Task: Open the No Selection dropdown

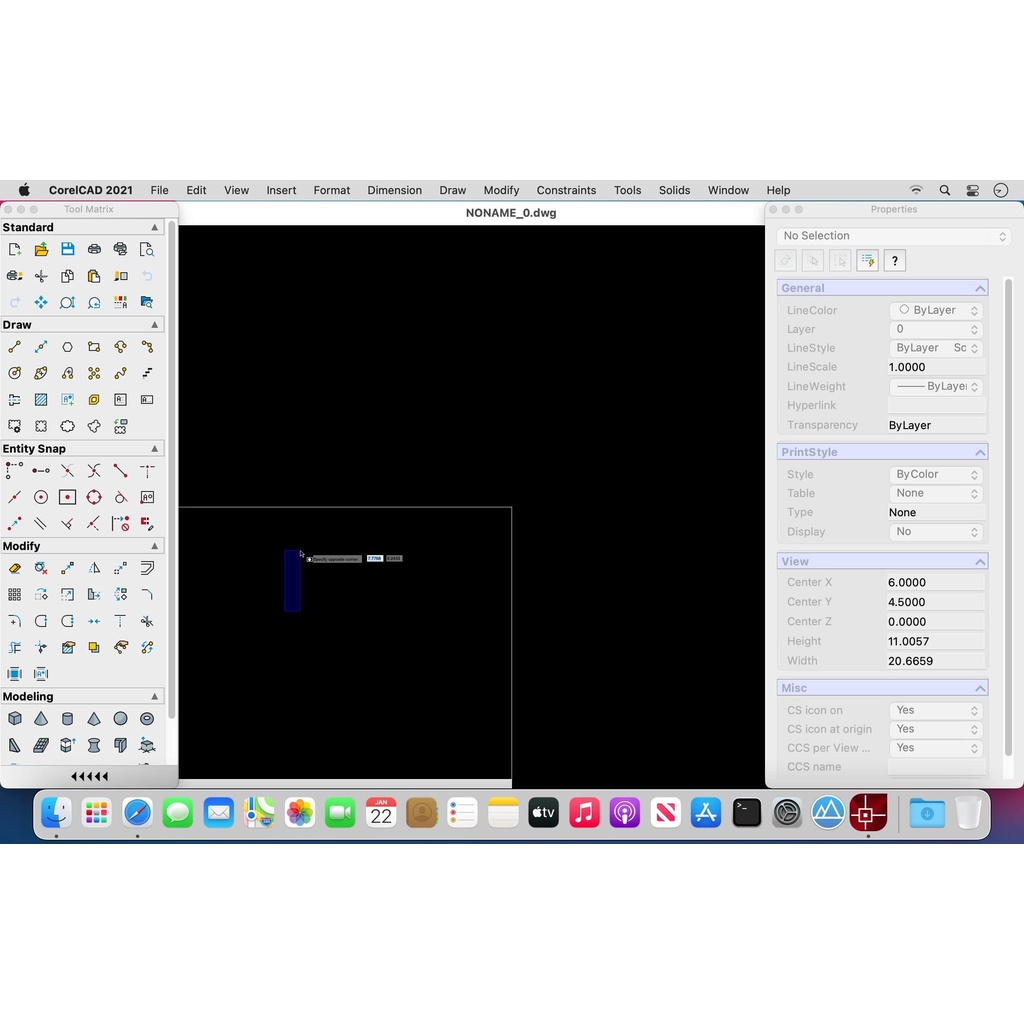Action: coord(893,236)
